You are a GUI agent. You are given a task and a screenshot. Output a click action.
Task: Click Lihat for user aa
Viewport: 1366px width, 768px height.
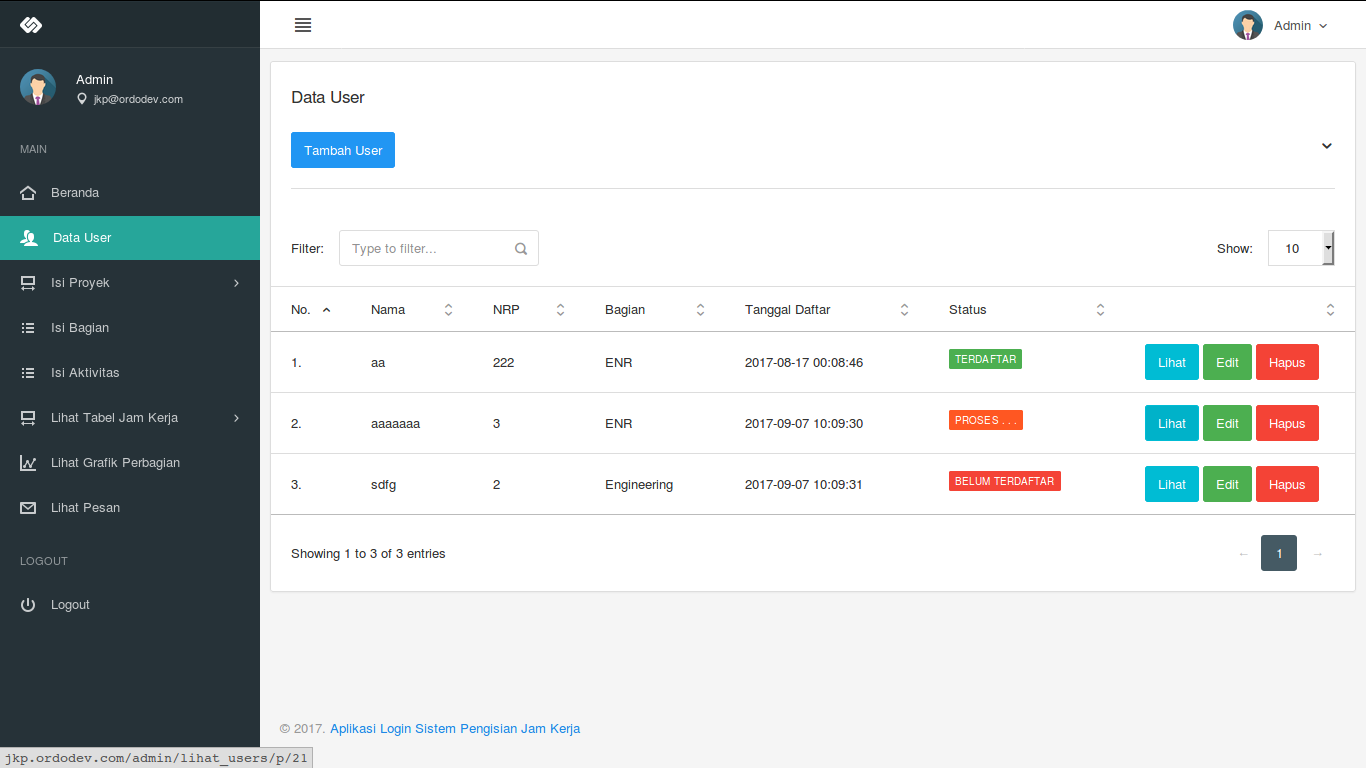coord(1172,362)
